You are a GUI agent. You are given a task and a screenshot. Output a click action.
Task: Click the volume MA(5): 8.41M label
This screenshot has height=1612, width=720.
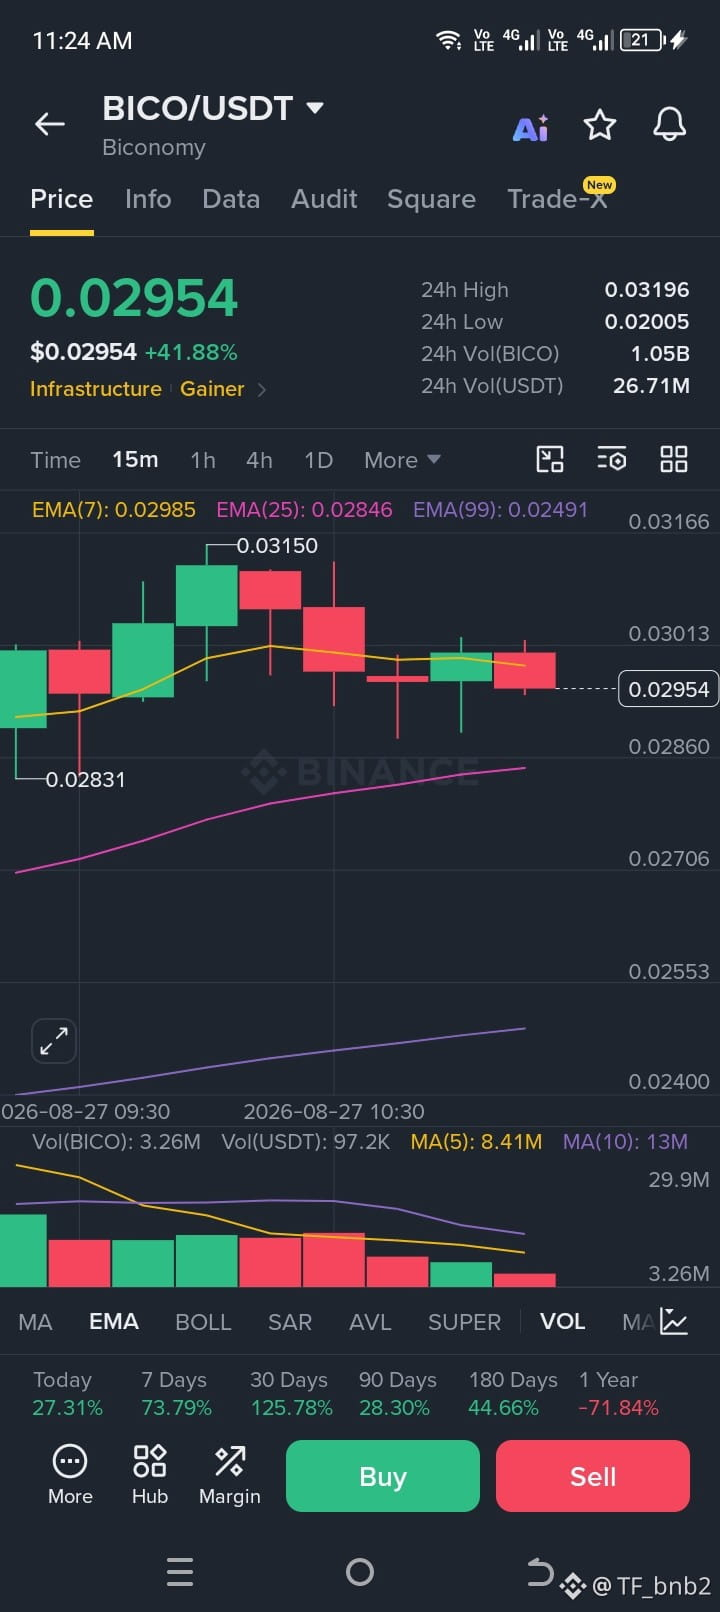point(476,1142)
